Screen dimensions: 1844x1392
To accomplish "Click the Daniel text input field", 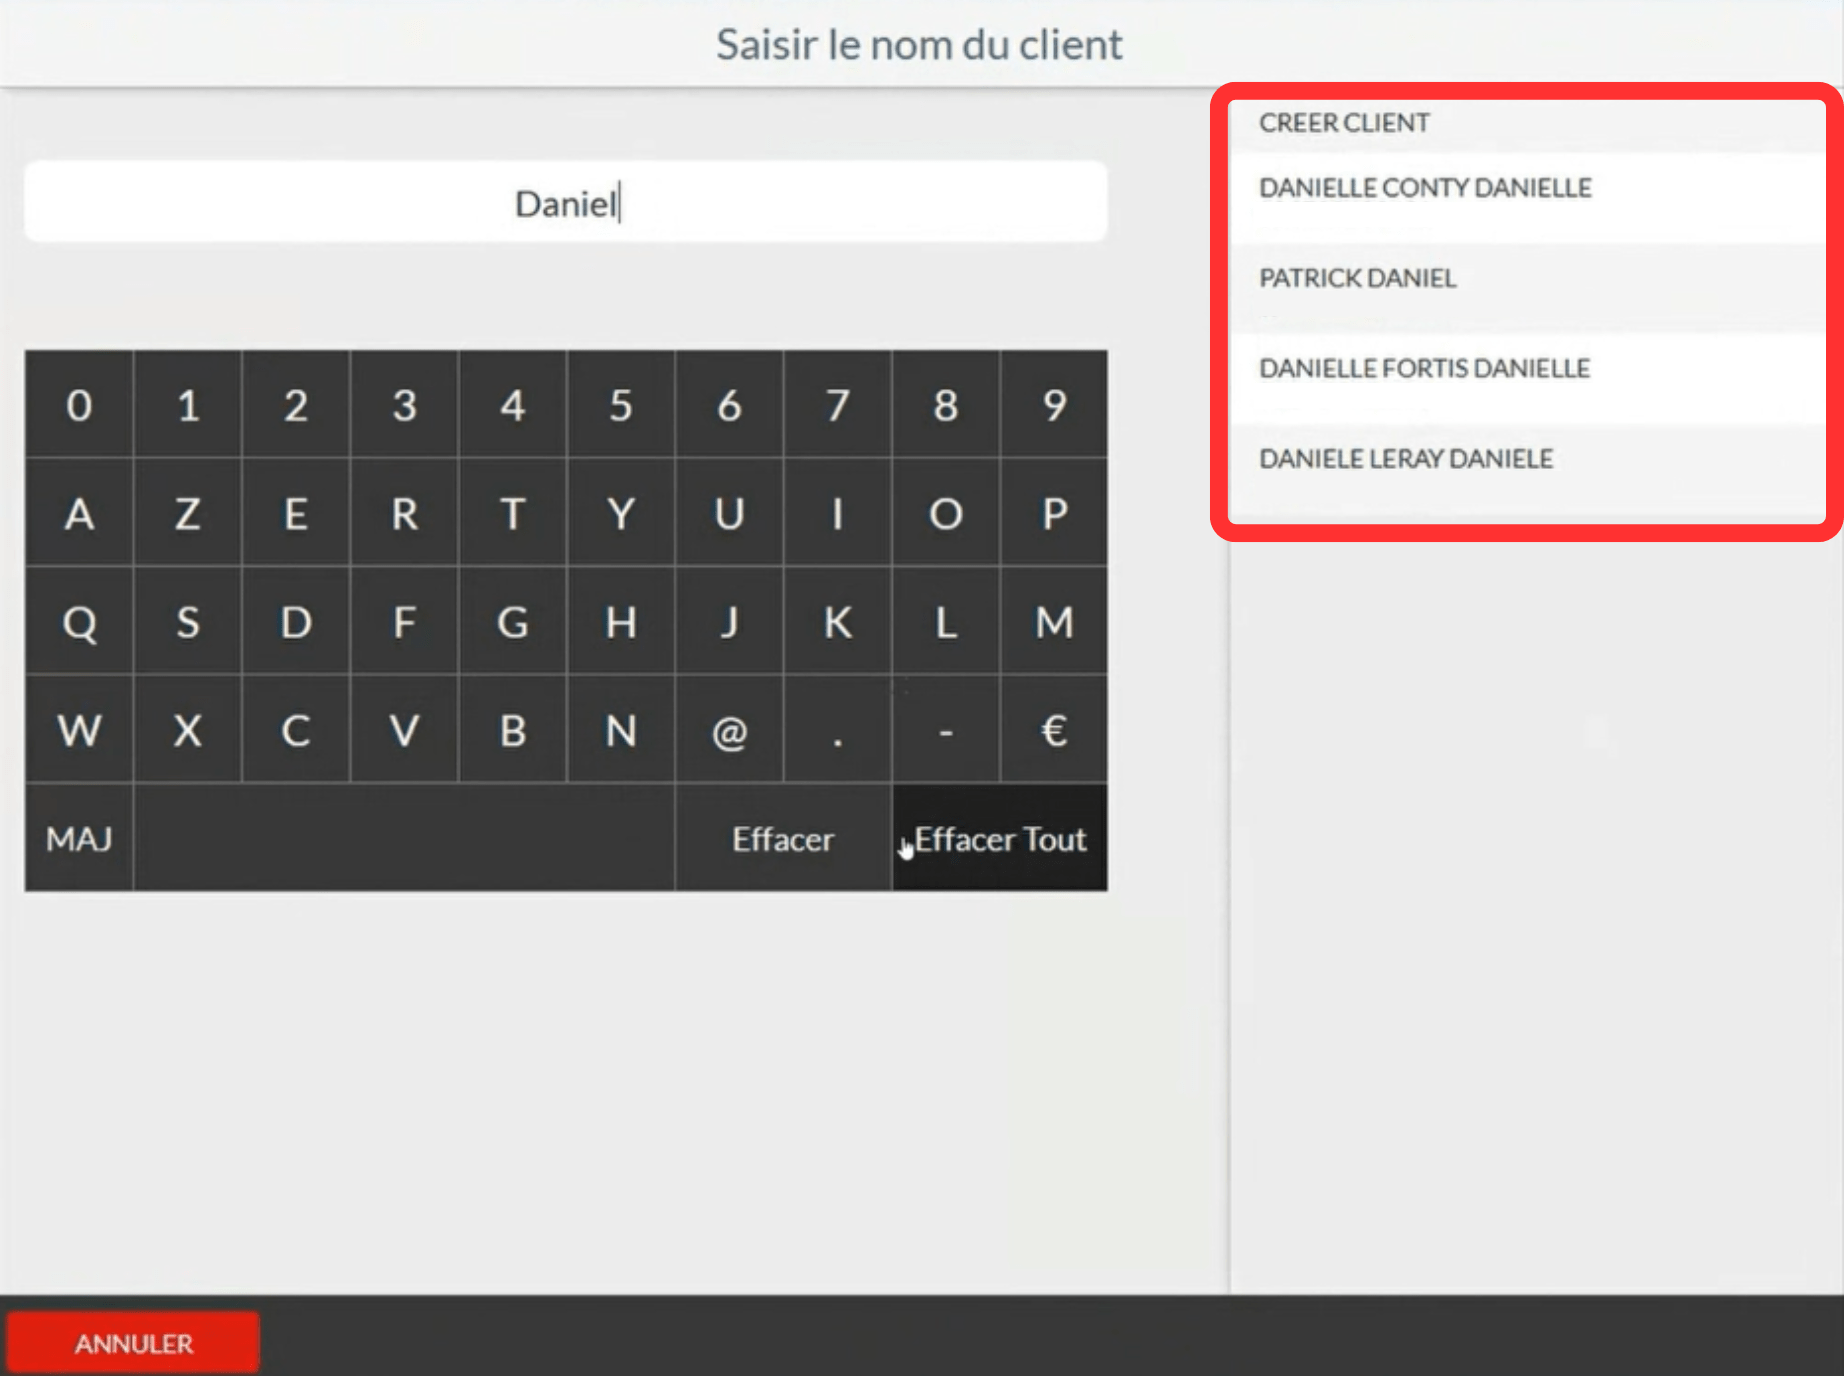I will click(567, 201).
